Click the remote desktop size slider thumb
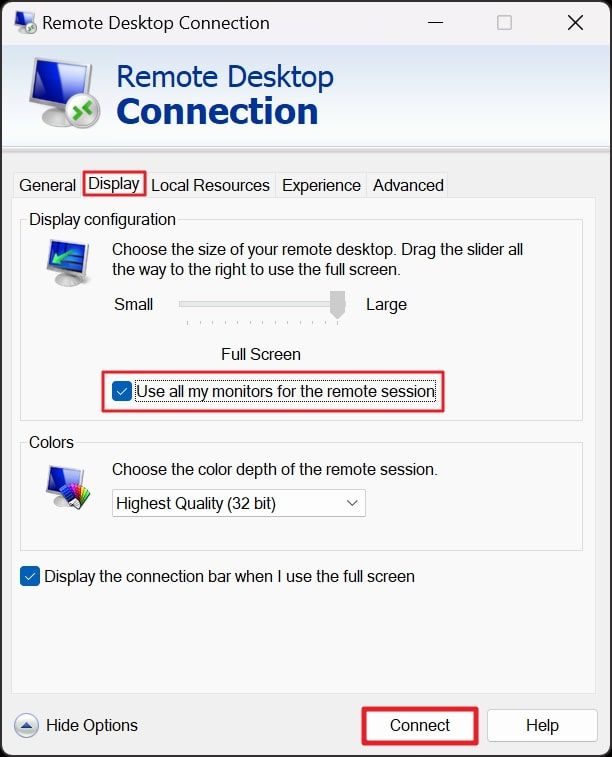Viewport: 612px width, 757px height. 337,304
